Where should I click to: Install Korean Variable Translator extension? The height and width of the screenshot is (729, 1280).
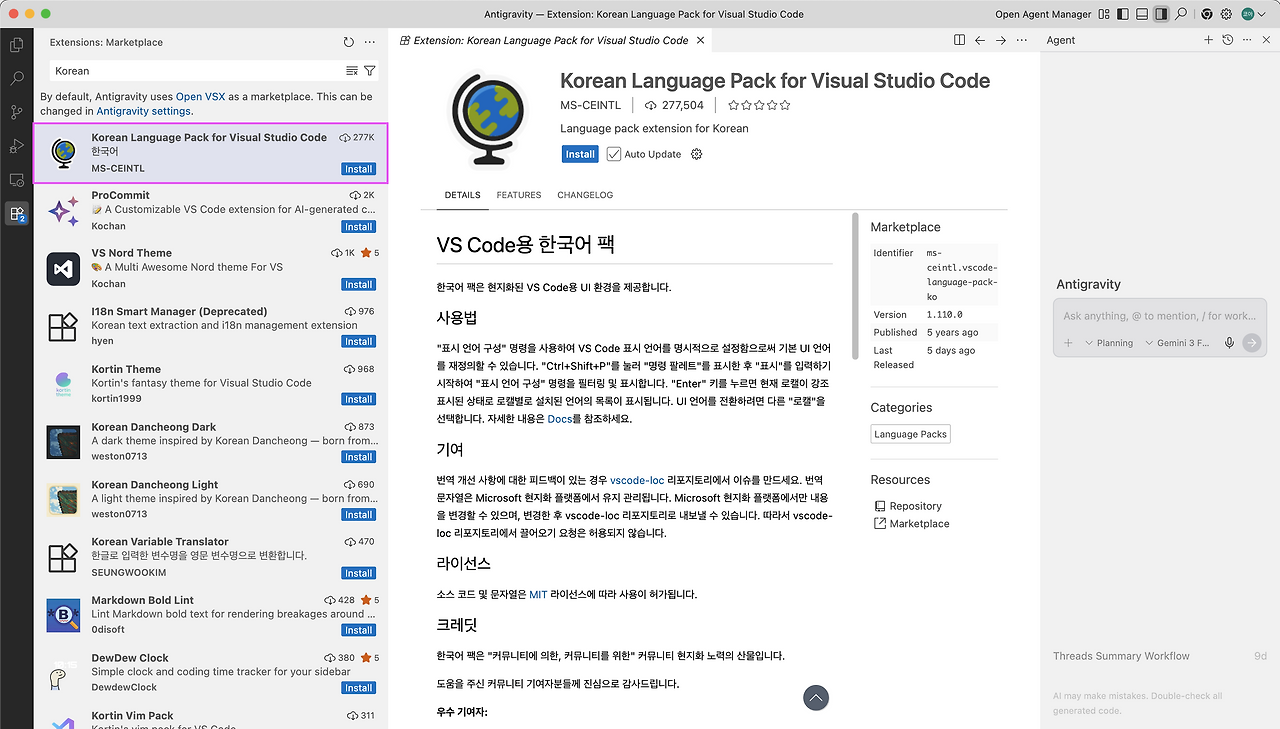pyautogui.click(x=359, y=573)
